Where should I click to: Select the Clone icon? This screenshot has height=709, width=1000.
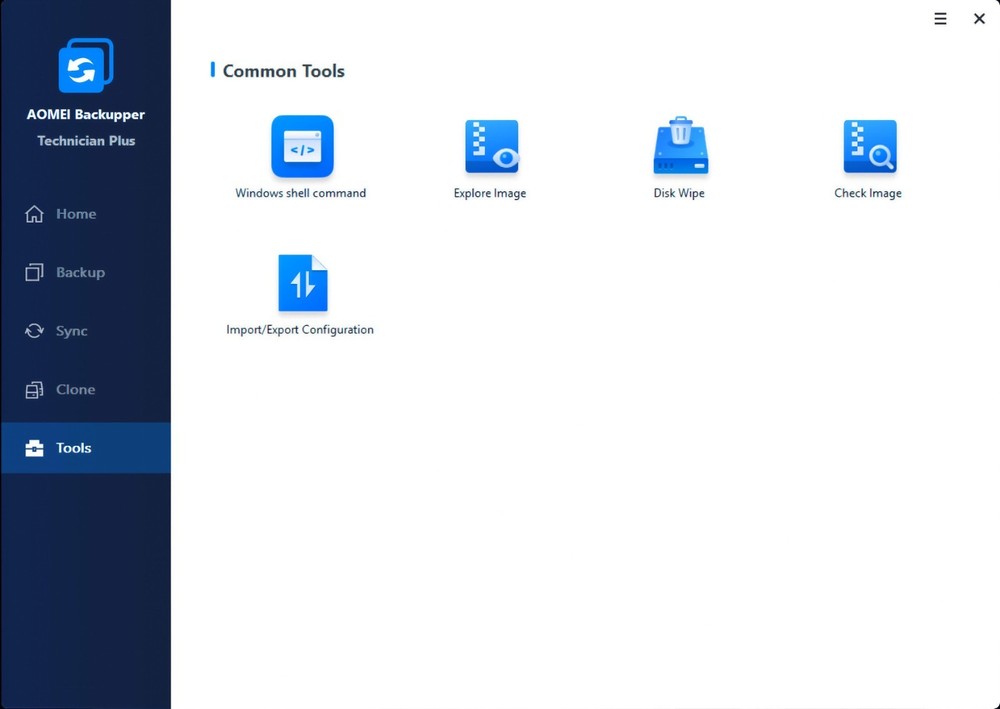[x=34, y=389]
